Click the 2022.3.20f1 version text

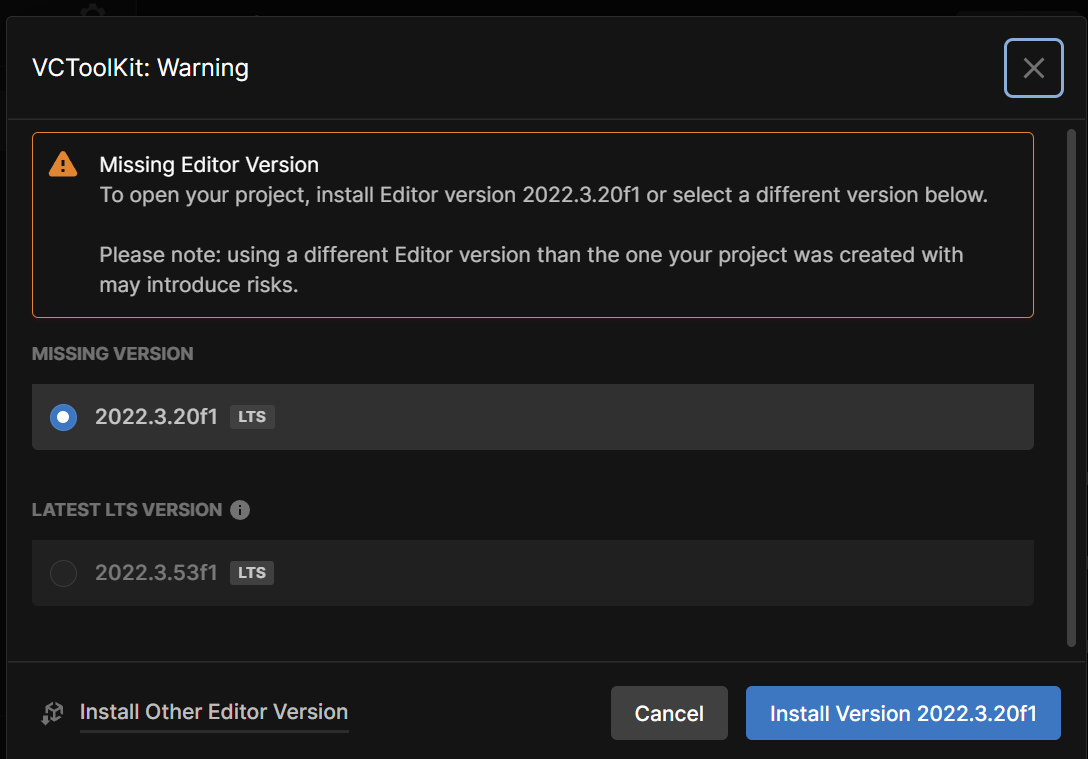coord(156,416)
